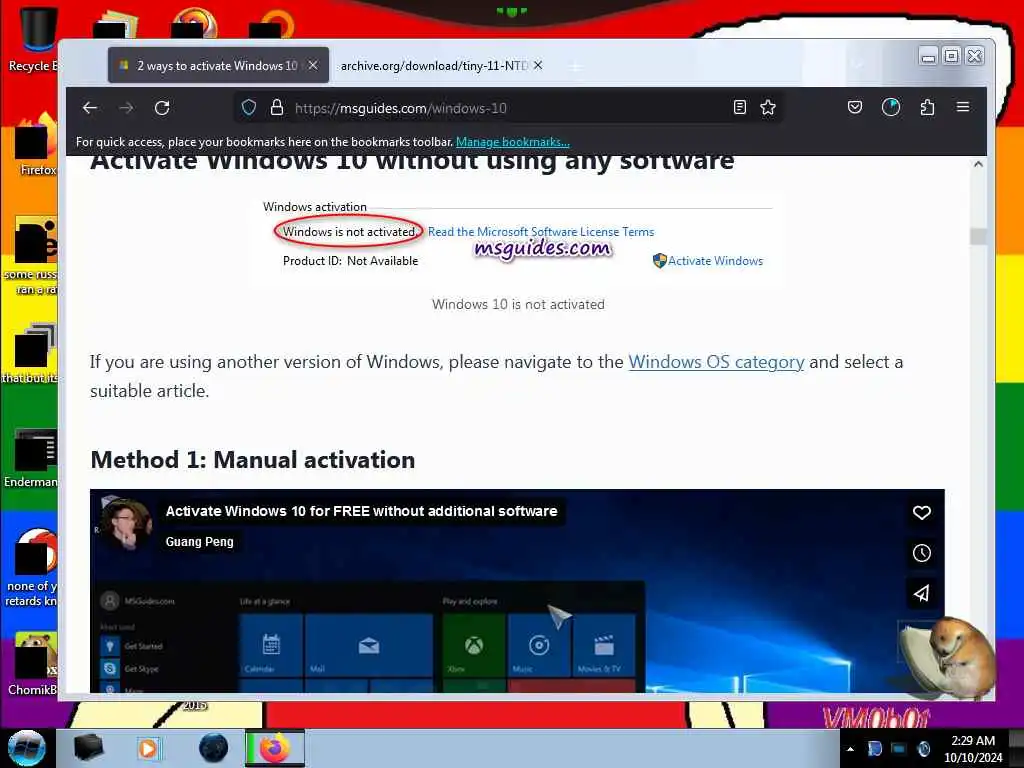Open the Firefox hamburger menu
This screenshot has height=768, width=1024.
click(963, 107)
